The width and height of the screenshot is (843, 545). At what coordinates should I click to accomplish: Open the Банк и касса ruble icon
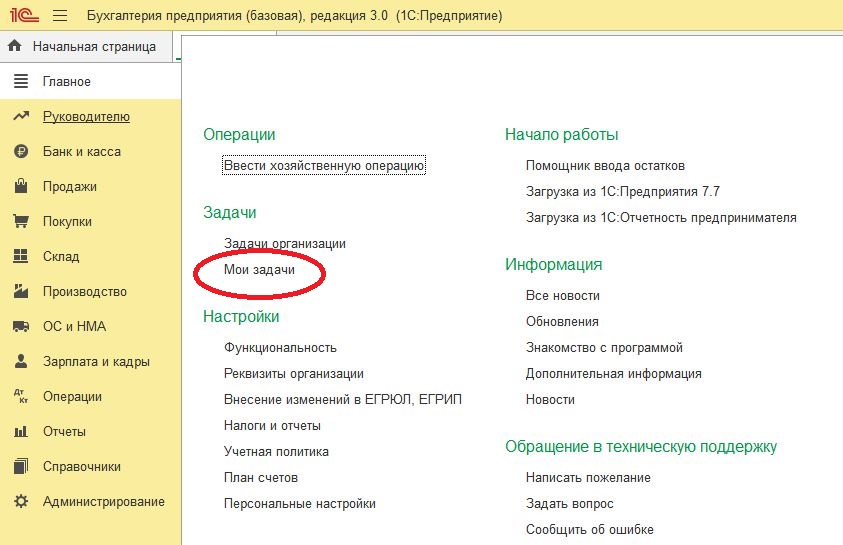click(21, 152)
